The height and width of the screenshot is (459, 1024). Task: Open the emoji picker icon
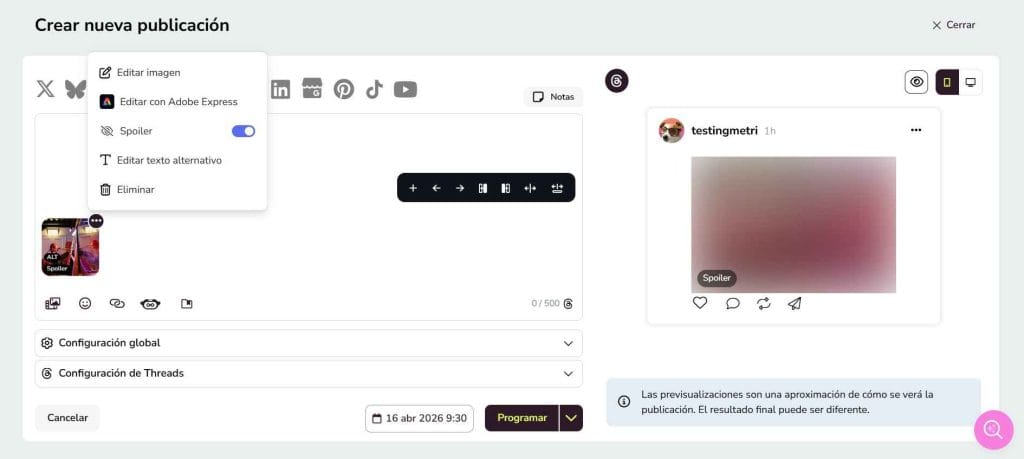pos(85,303)
